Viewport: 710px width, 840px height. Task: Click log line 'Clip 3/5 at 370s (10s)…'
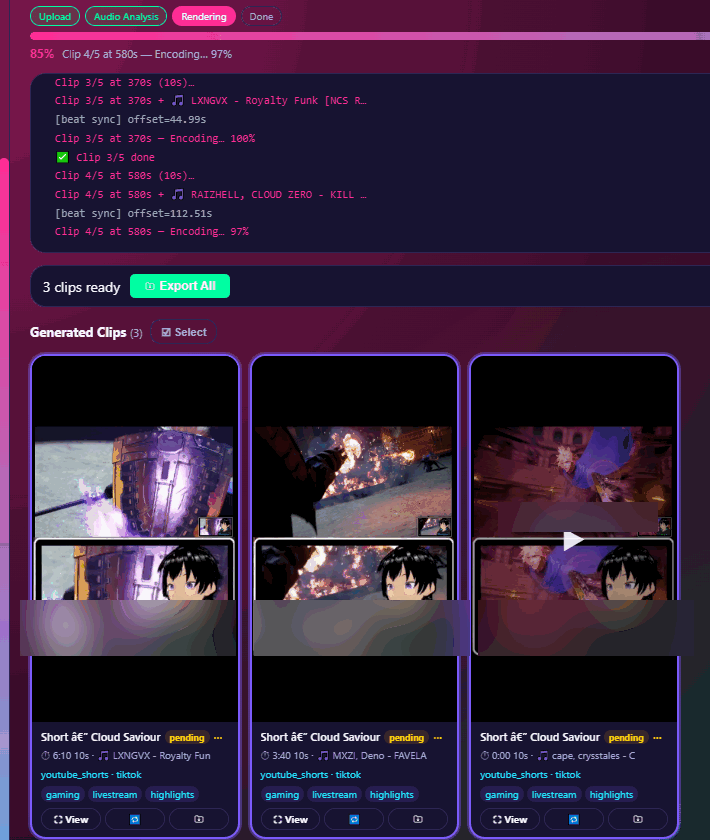[x=124, y=82]
